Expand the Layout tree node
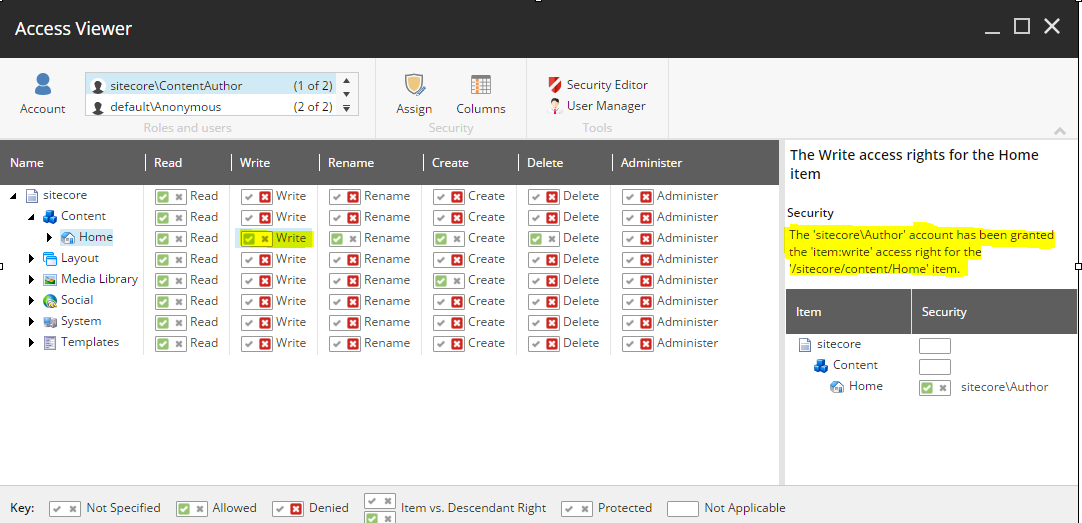The height and width of the screenshot is (523, 1082). tap(32, 259)
